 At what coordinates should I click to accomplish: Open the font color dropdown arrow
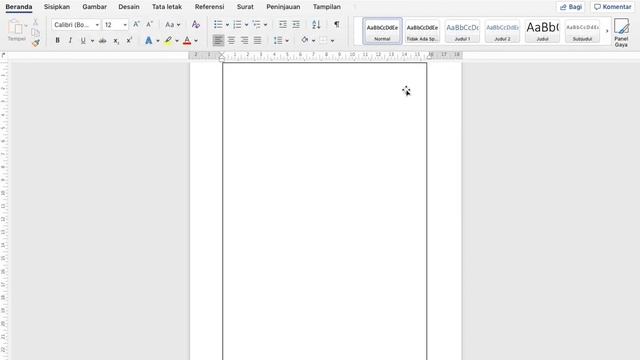click(196, 41)
